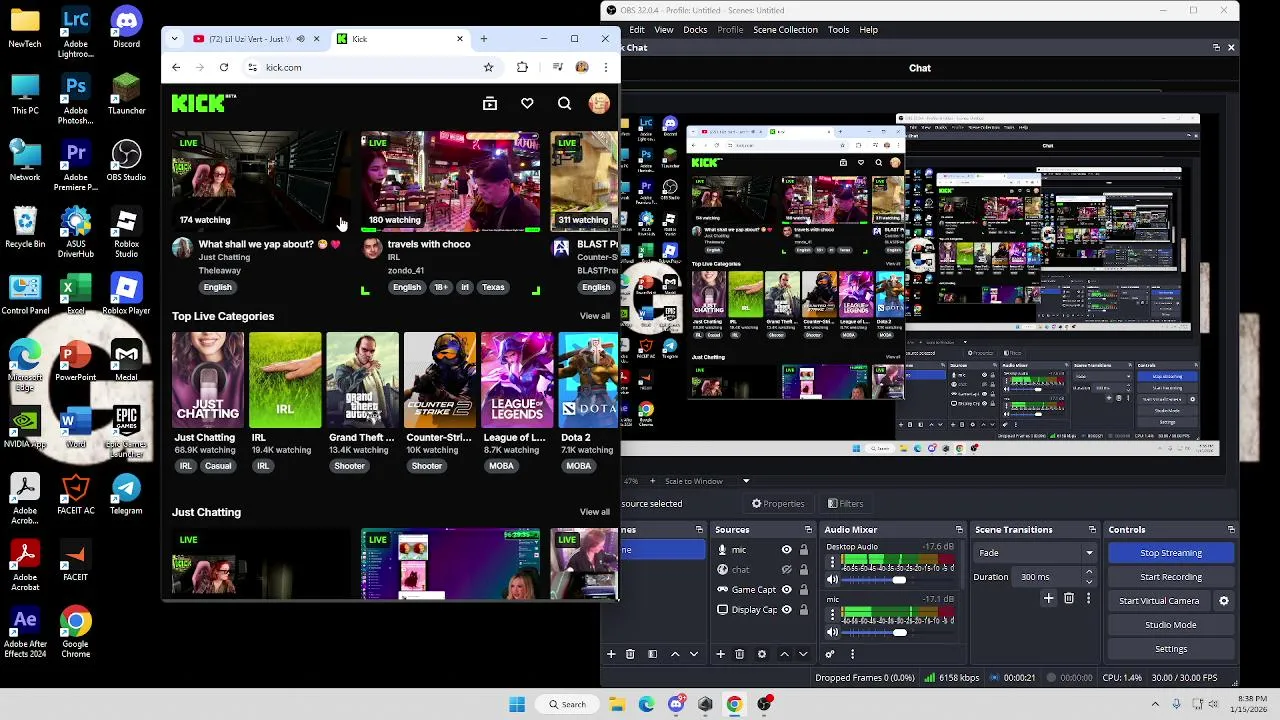The image size is (1280, 720).
Task: Open the Kick user avatar menu
Action: pos(599,103)
